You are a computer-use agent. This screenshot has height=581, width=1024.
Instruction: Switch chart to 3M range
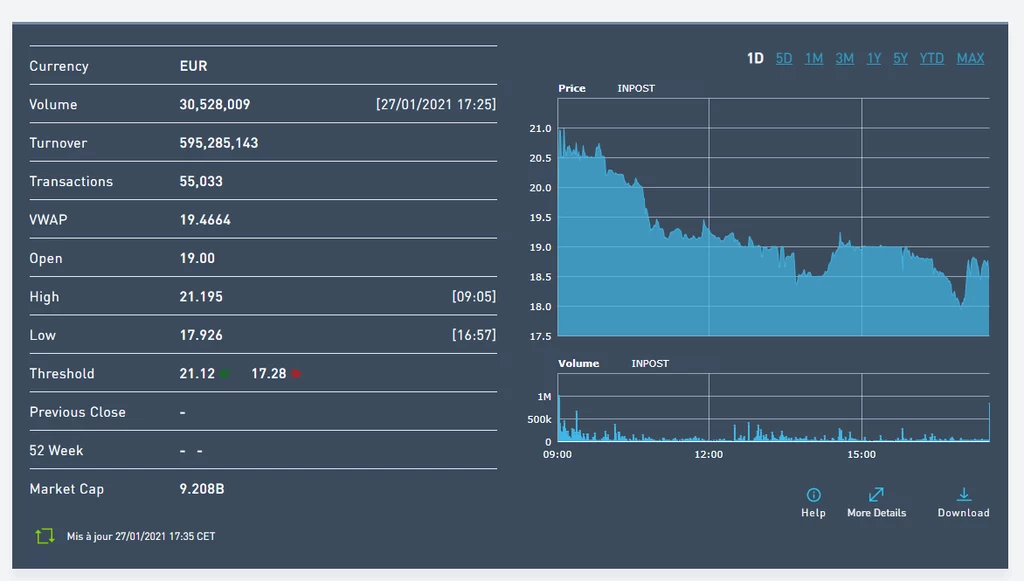coord(844,58)
